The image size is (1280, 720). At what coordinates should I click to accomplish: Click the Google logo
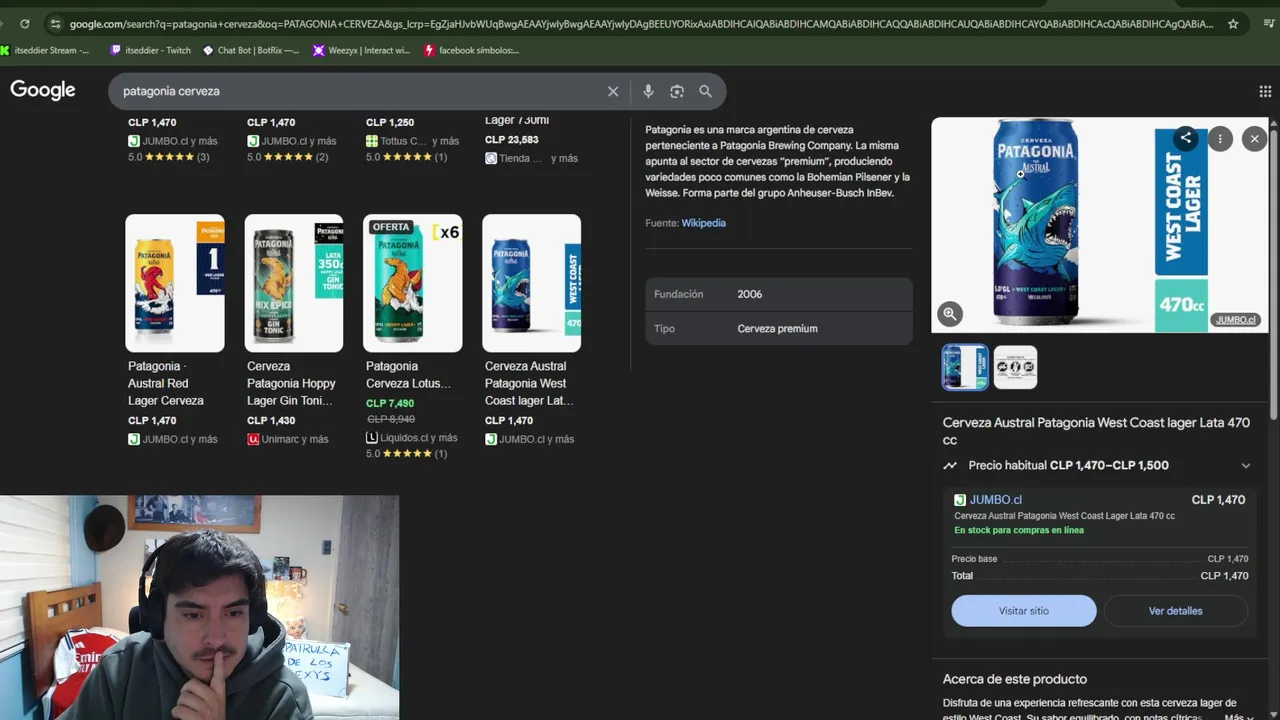pos(43,90)
